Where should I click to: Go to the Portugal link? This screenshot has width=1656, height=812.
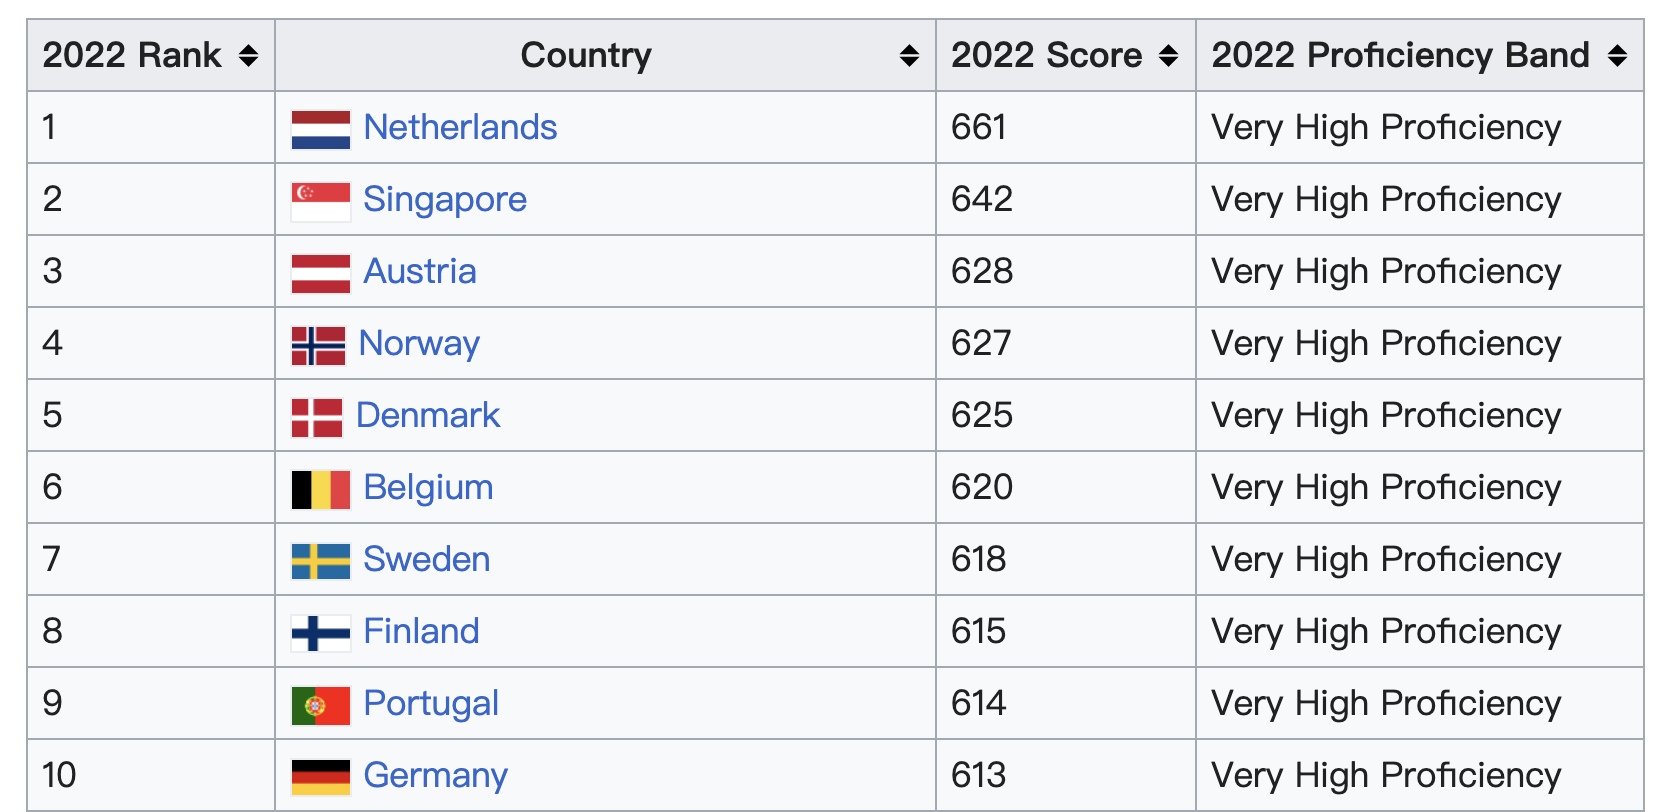(431, 704)
